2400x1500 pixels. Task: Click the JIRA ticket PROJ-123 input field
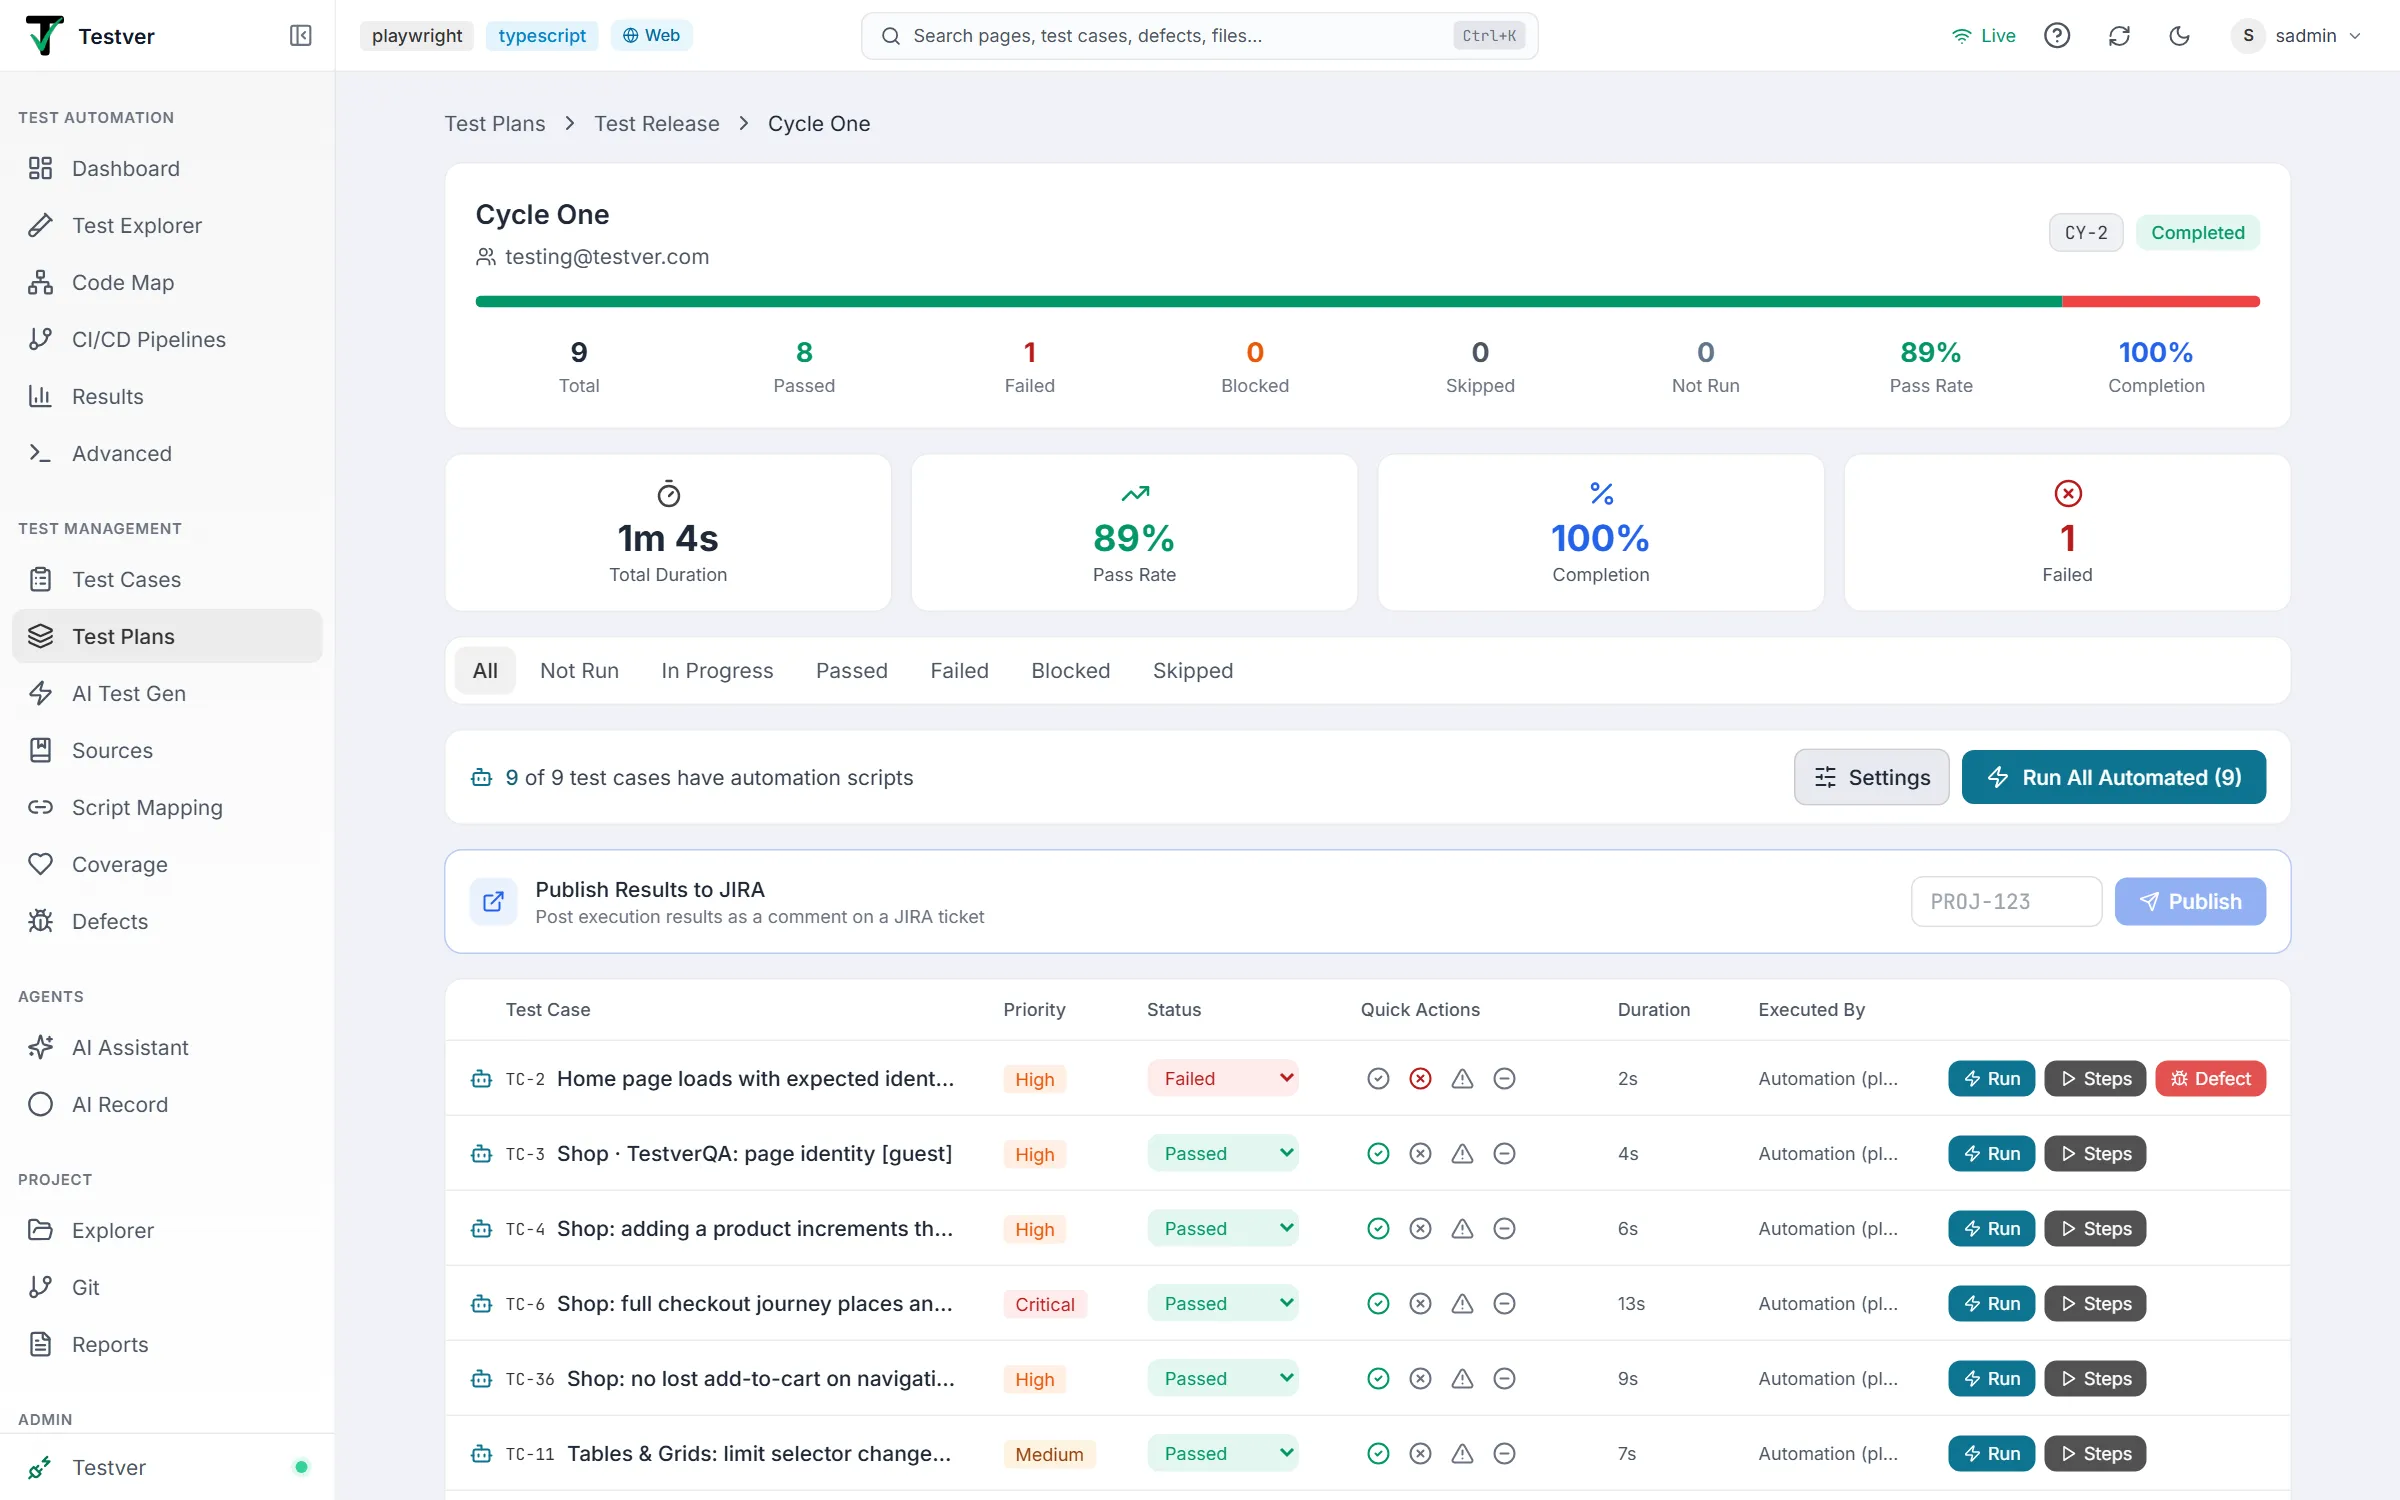[x=2006, y=901]
